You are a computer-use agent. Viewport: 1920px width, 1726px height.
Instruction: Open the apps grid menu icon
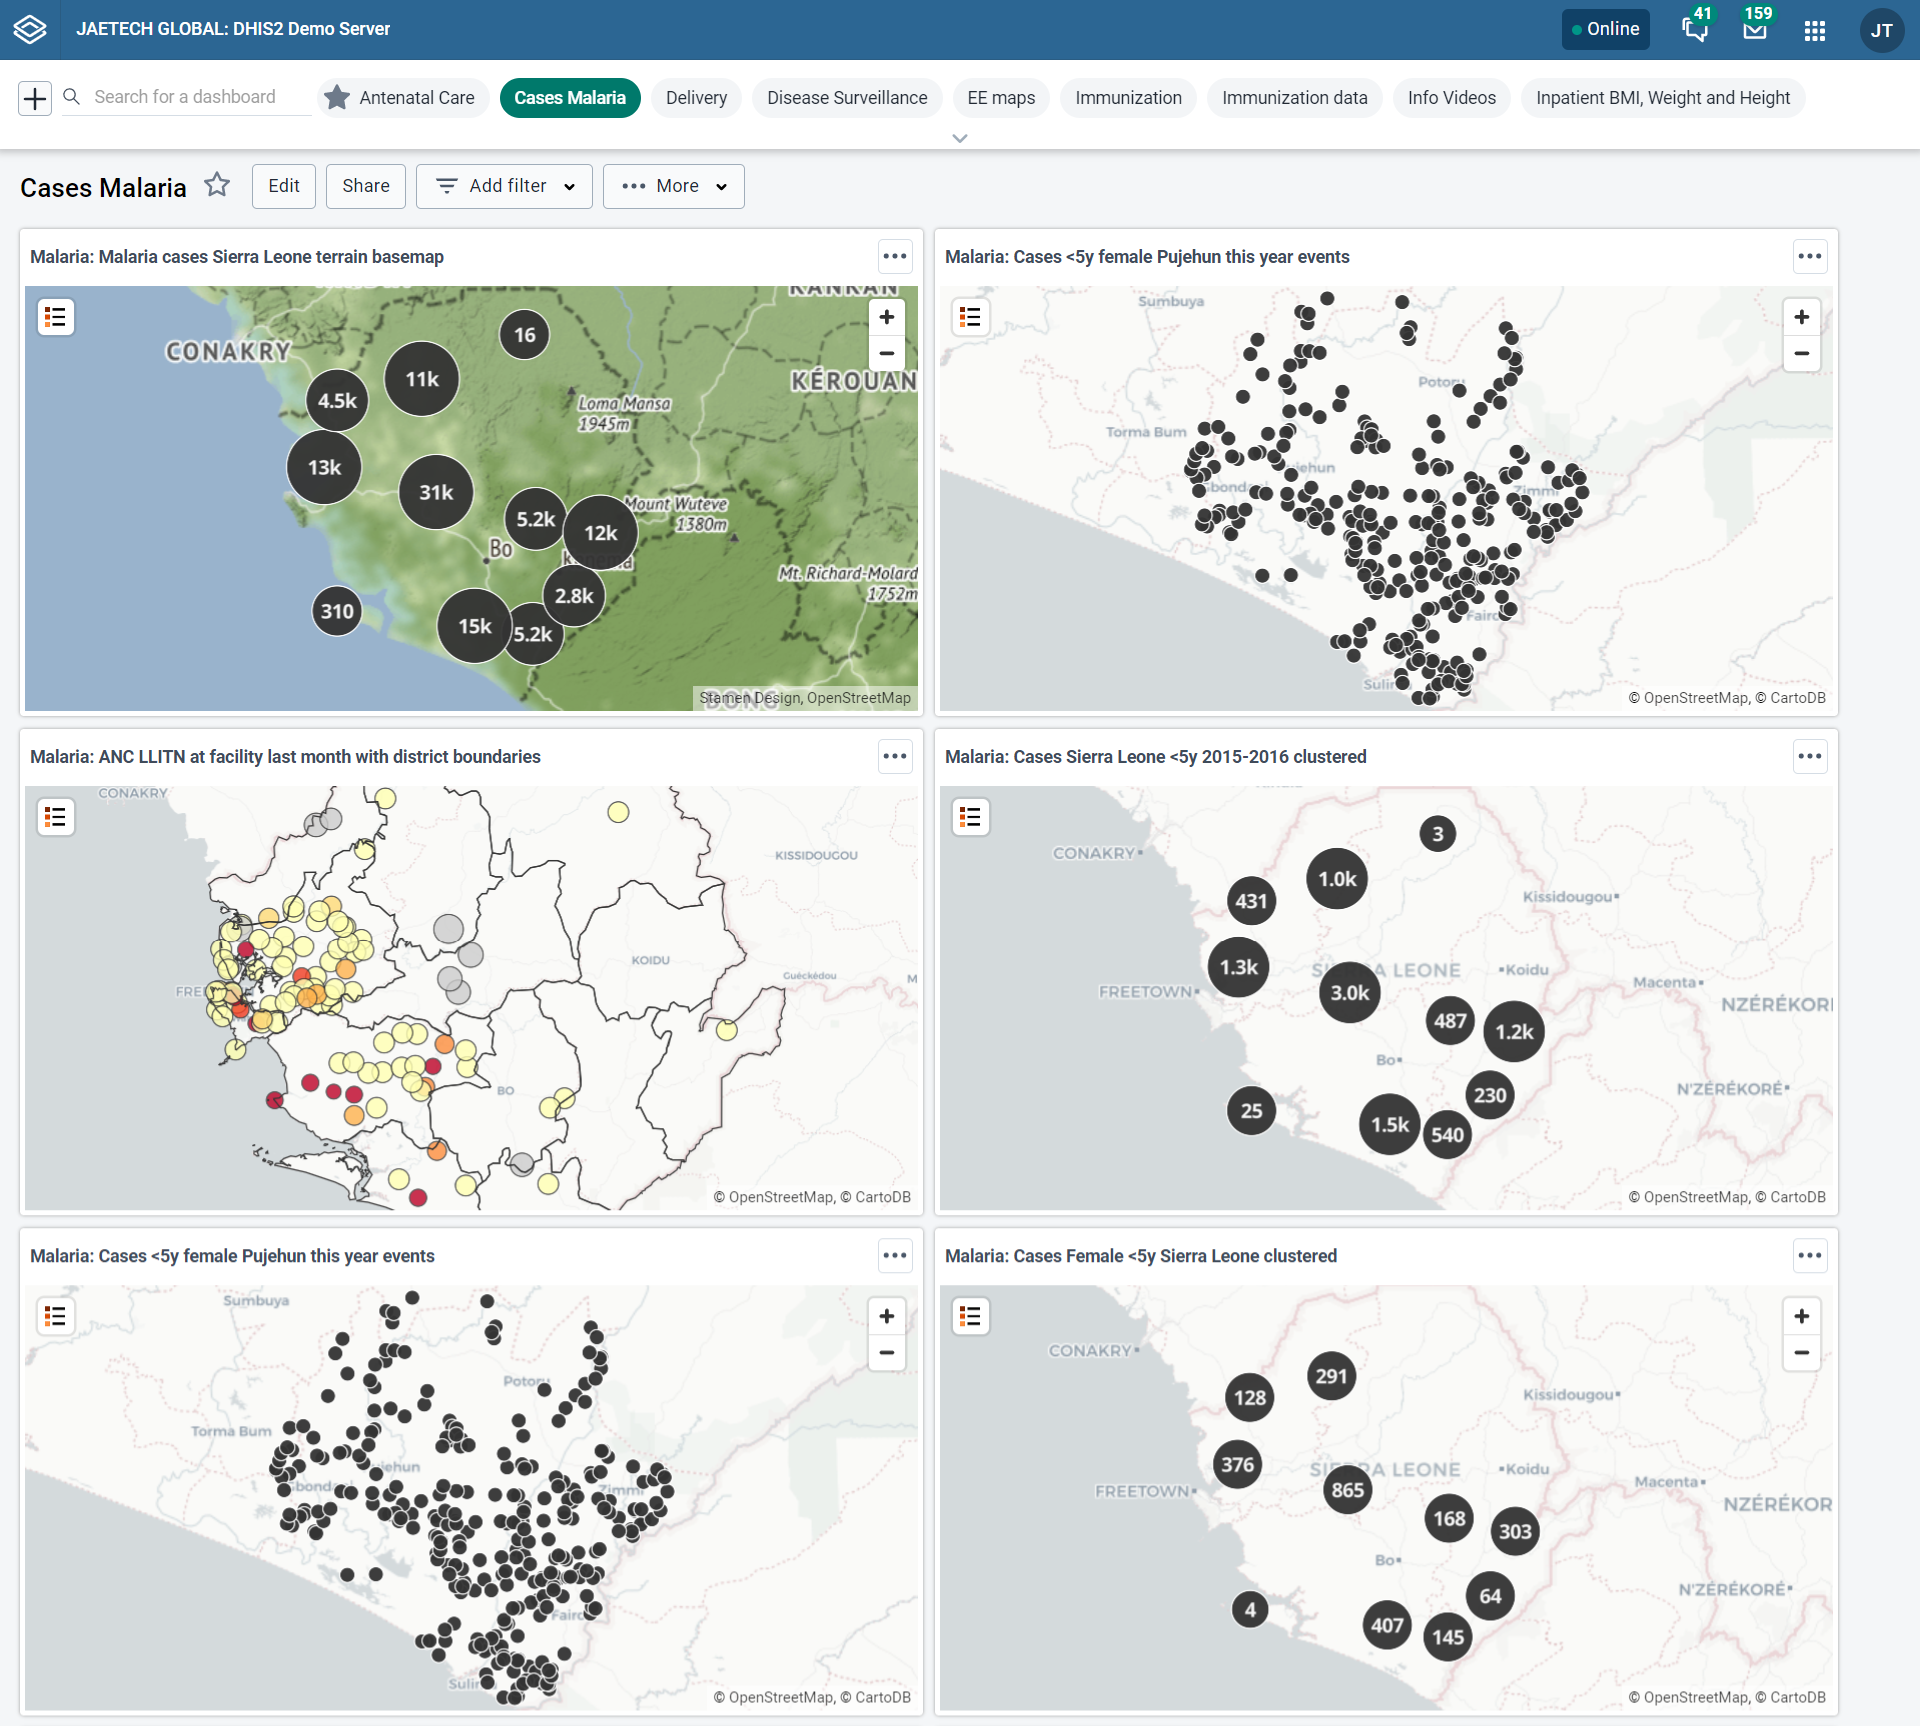click(x=1815, y=30)
